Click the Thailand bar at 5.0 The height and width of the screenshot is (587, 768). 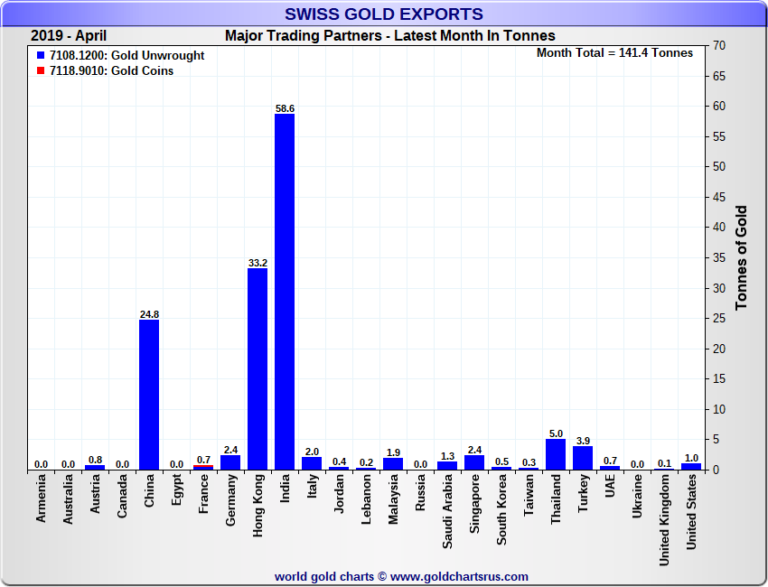coord(556,454)
